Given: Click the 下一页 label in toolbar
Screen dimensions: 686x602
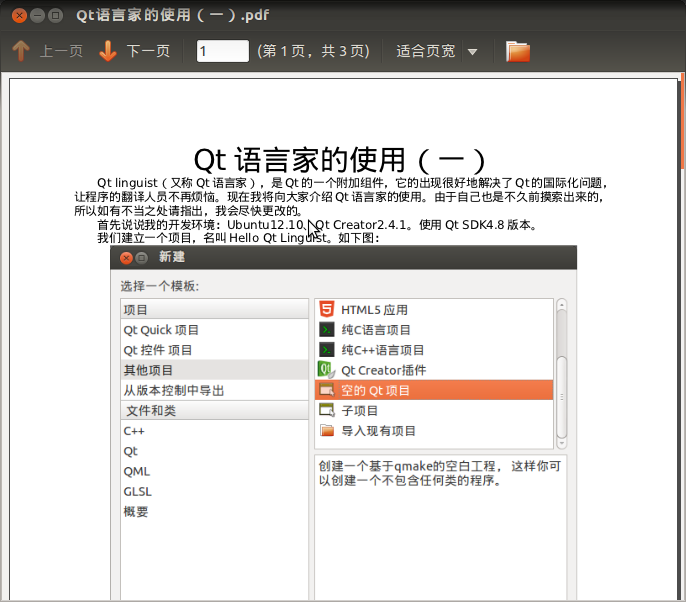Looking at the screenshot, I should 148,51.
